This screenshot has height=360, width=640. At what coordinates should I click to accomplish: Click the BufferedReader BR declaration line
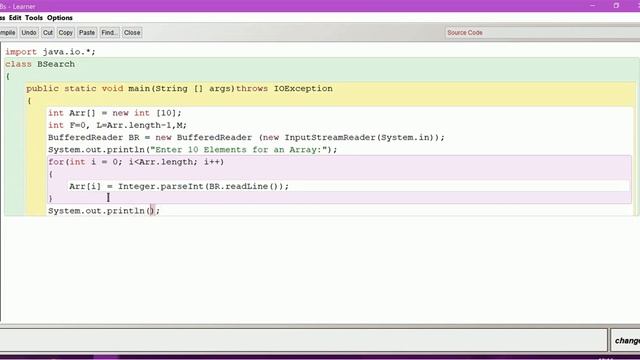[246, 138]
